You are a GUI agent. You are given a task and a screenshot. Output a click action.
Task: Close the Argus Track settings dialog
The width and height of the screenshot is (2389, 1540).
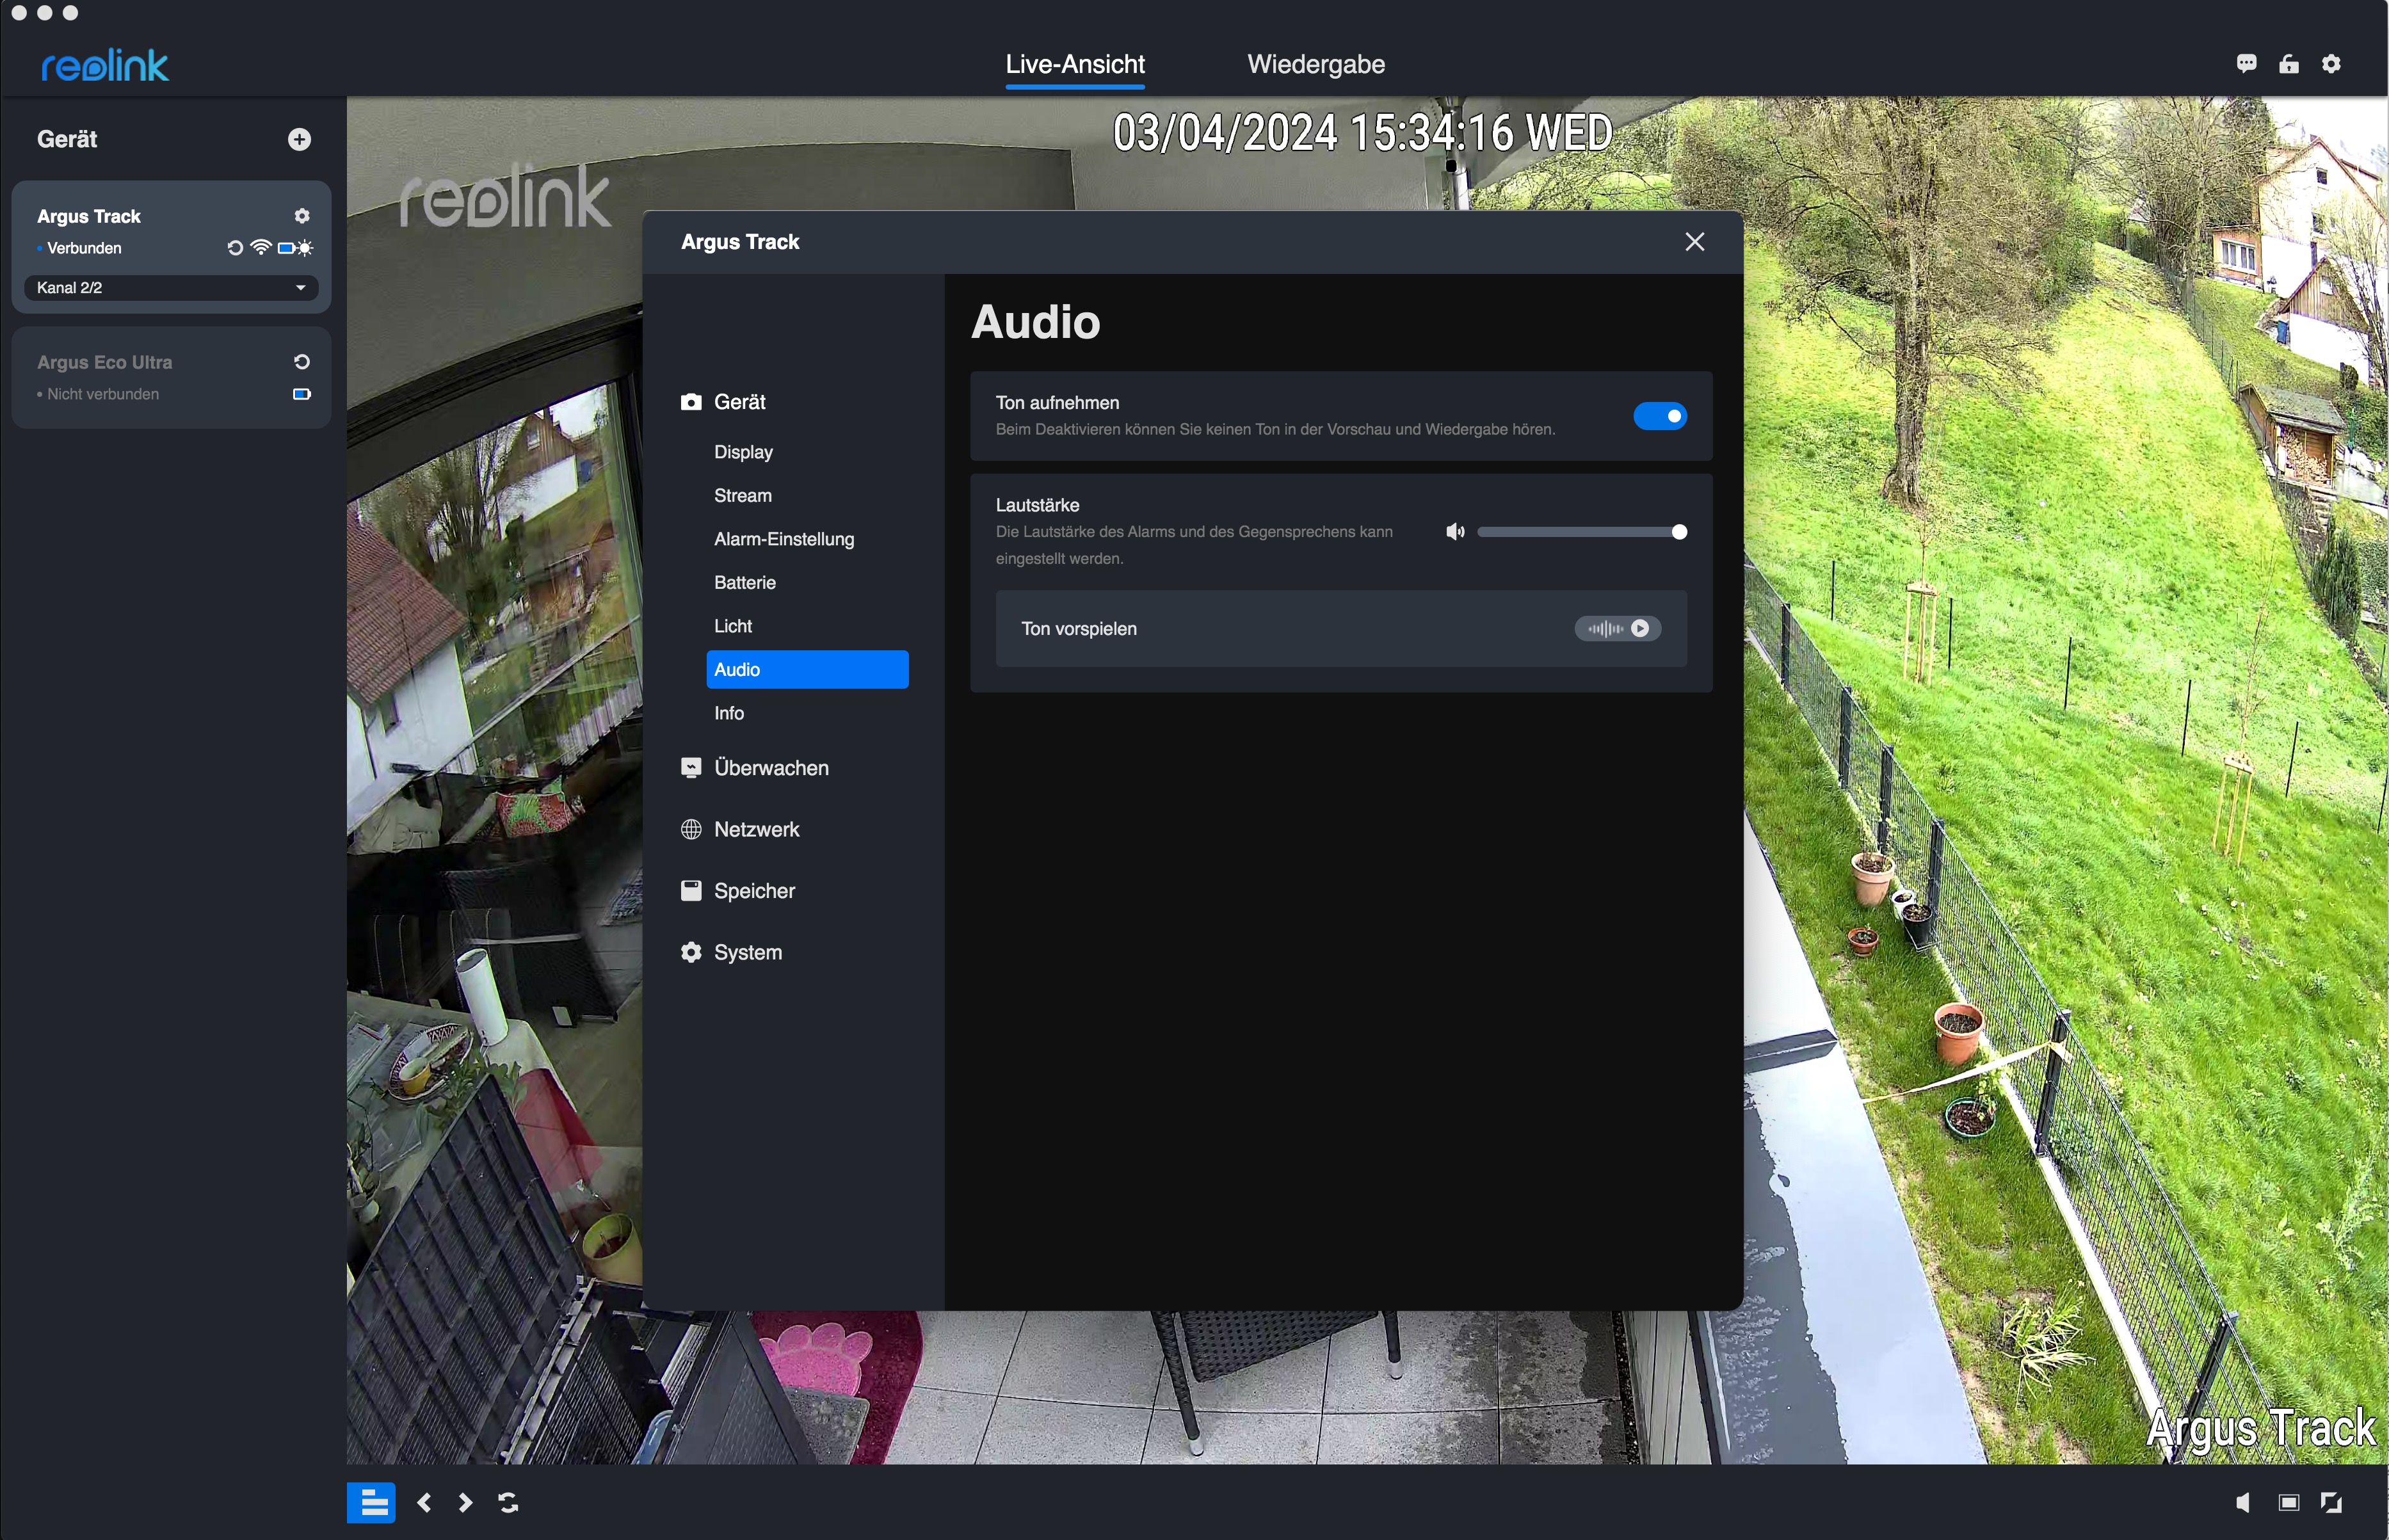point(1694,242)
